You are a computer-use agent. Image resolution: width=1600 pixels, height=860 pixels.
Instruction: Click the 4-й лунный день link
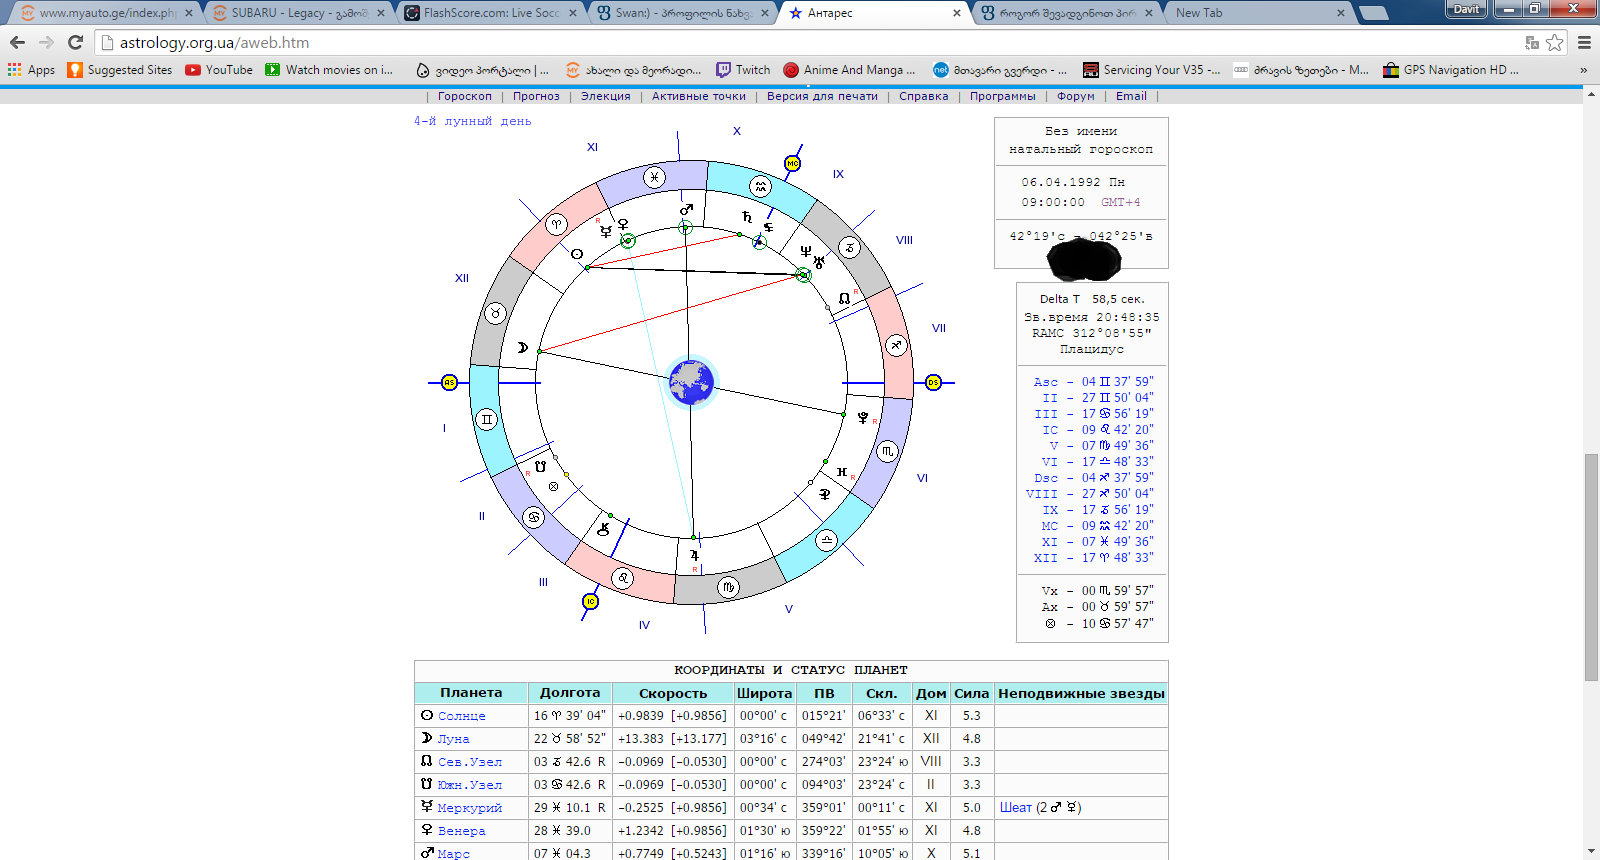pos(473,121)
